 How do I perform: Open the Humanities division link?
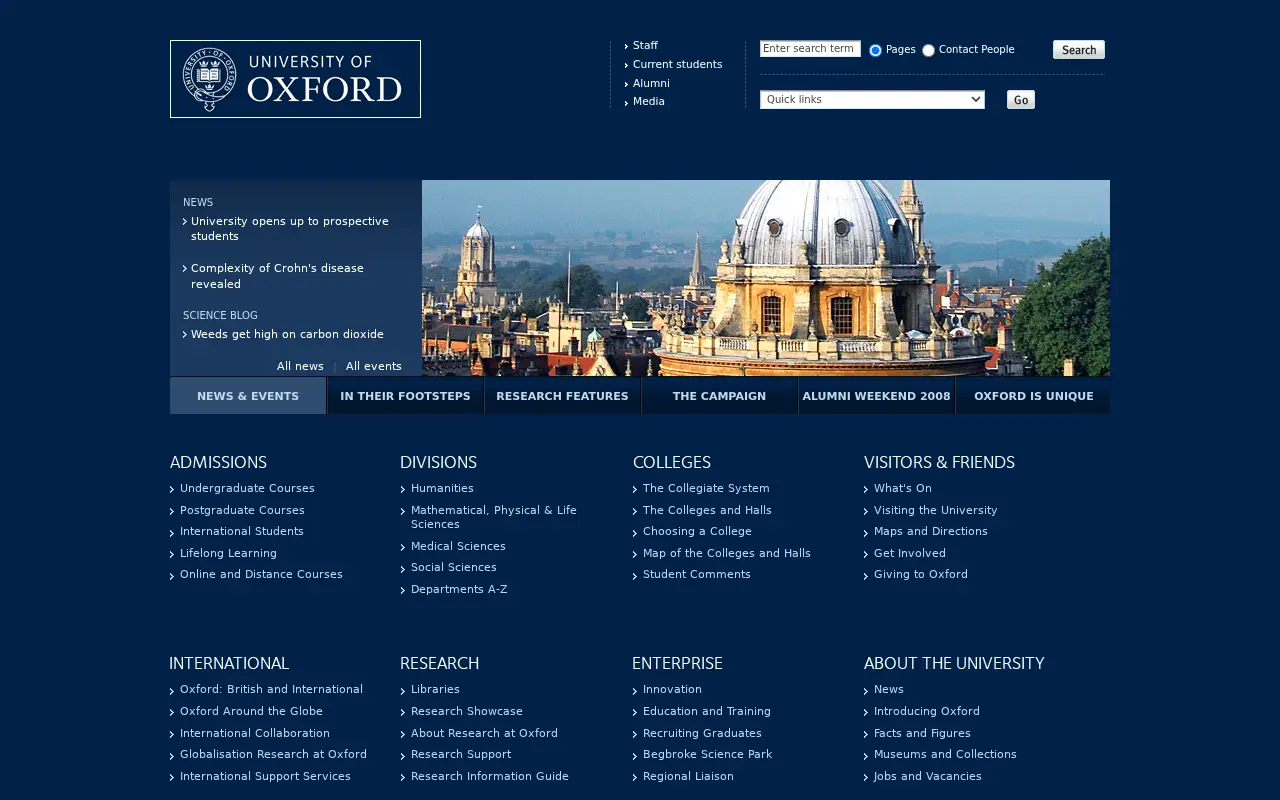442,488
